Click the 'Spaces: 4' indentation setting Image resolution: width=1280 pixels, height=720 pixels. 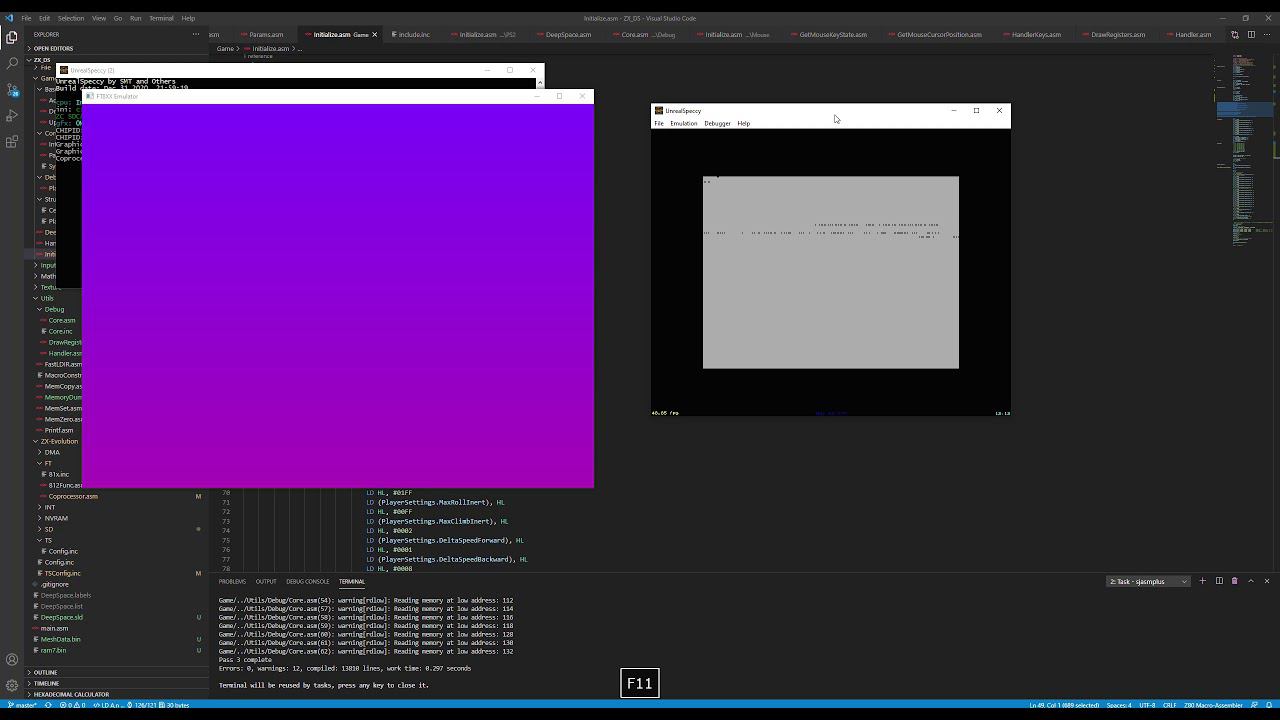pos(1119,705)
